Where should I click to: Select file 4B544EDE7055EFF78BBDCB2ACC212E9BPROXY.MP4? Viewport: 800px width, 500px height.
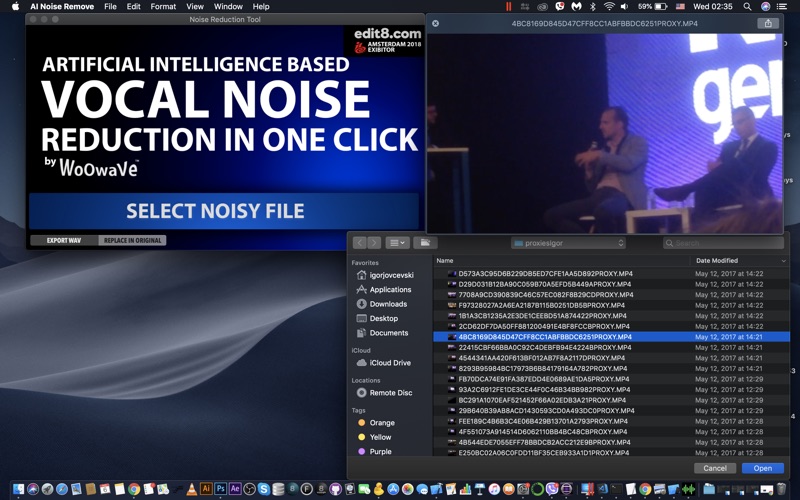pos(611,442)
